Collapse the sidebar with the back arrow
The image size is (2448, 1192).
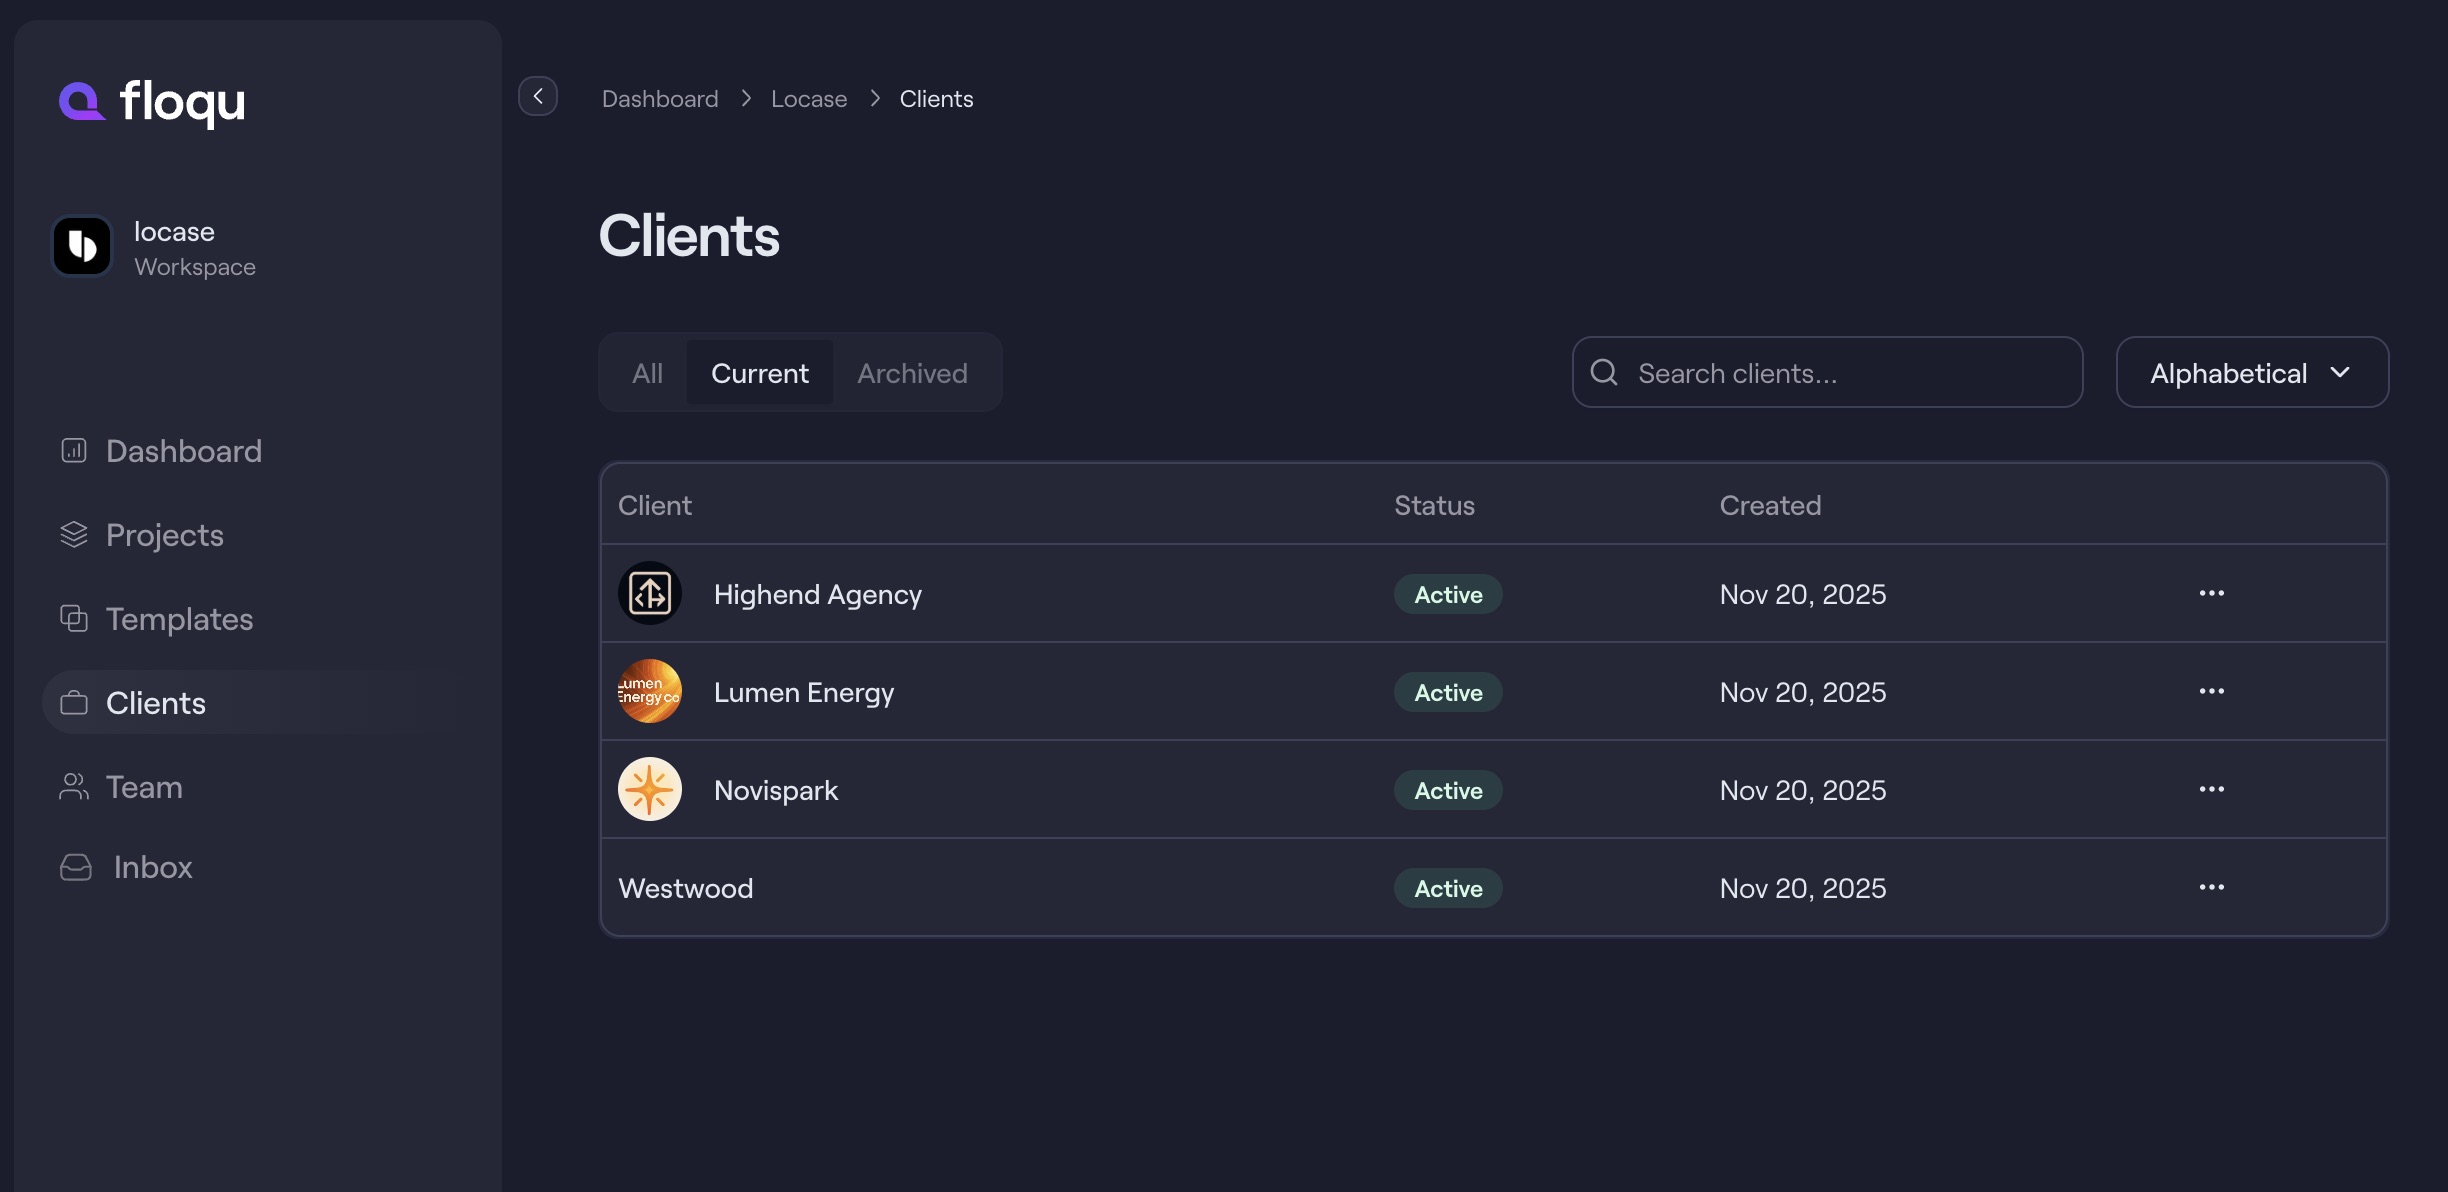point(538,97)
